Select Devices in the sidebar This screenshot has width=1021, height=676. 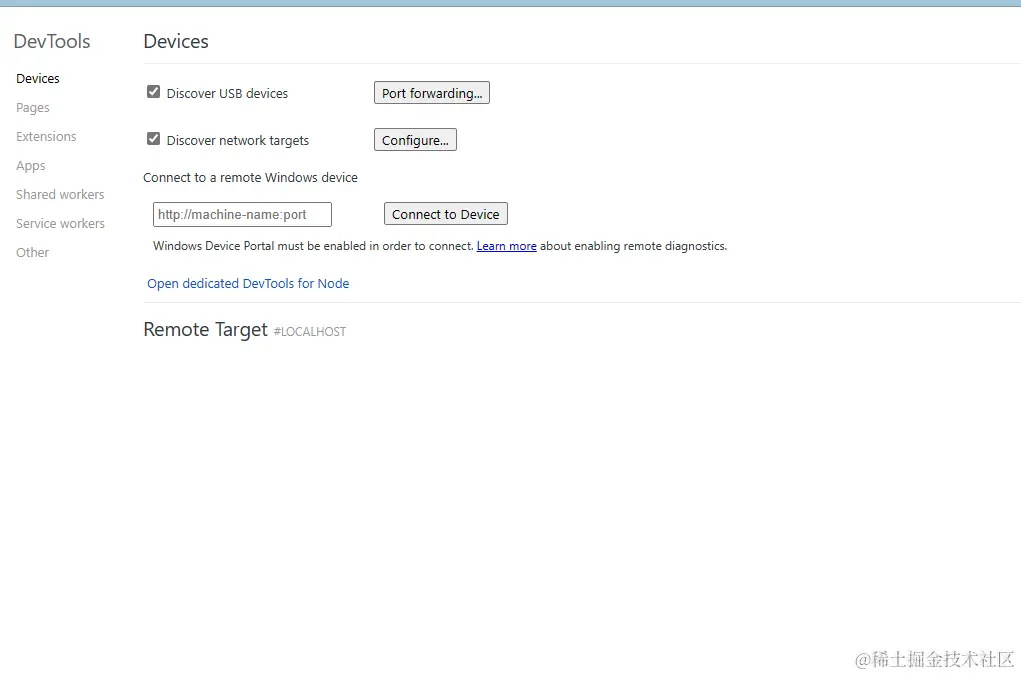[38, 79]
